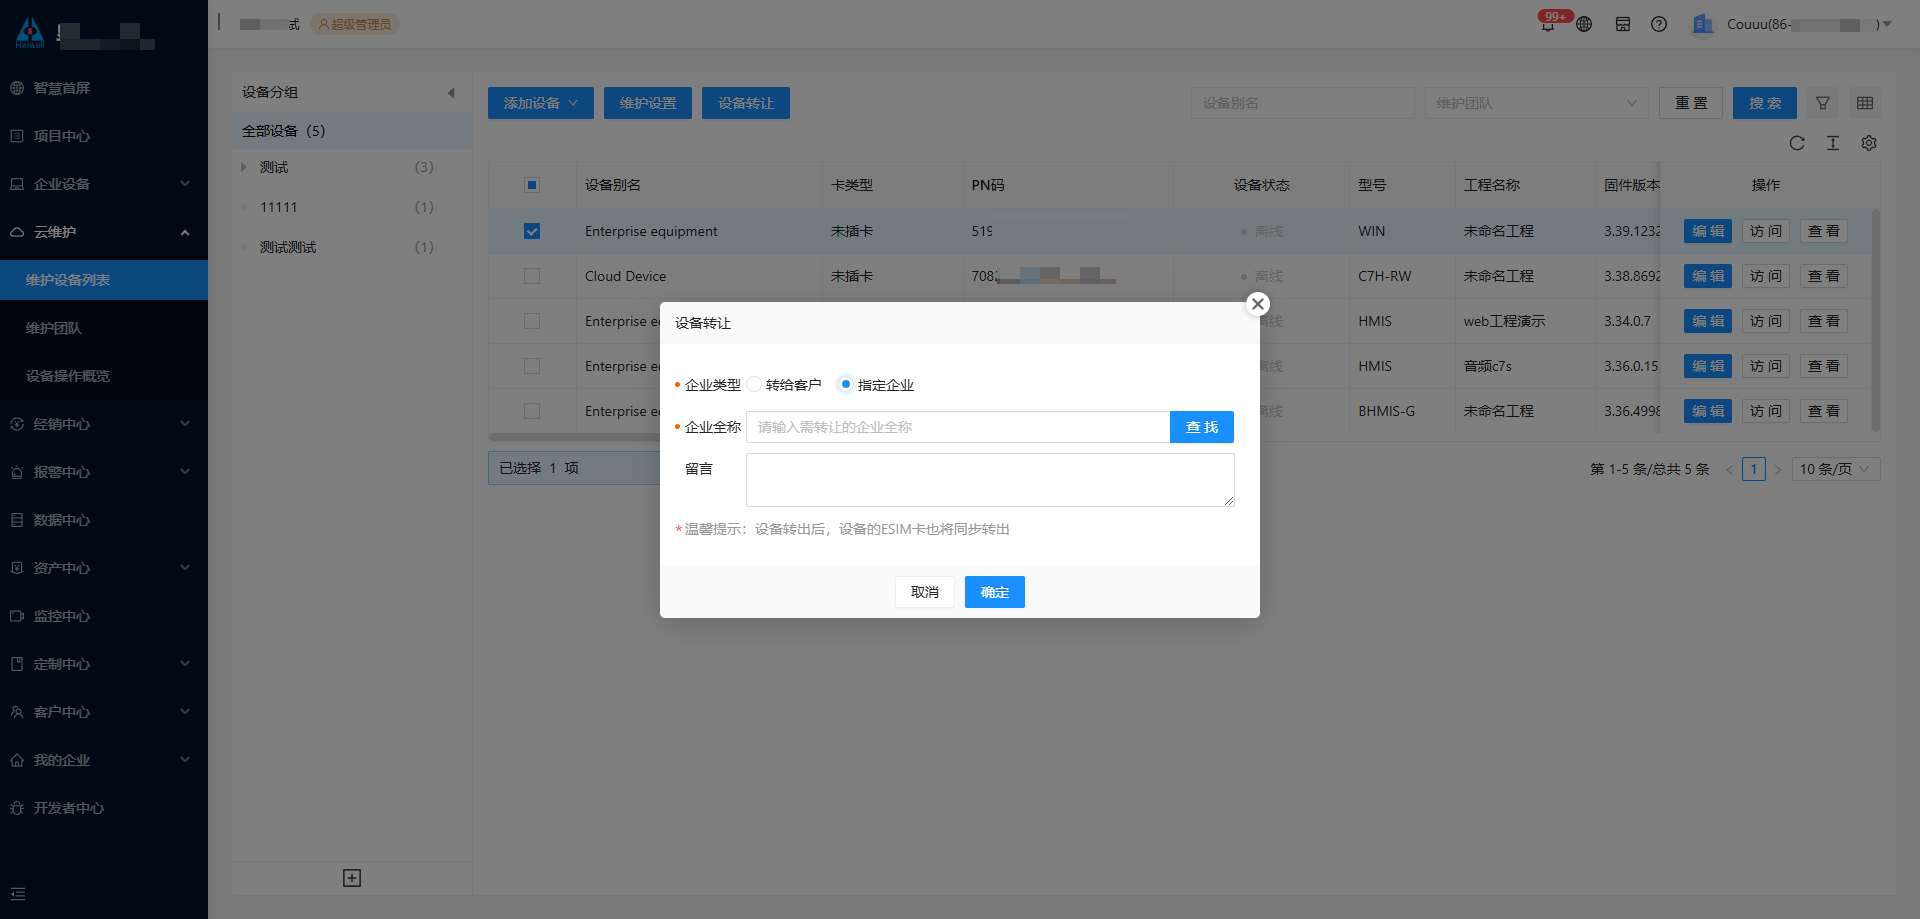Click the 设备转让 toolbar button
Screen dimensions: 1920x919
click(x=746, y=103)
